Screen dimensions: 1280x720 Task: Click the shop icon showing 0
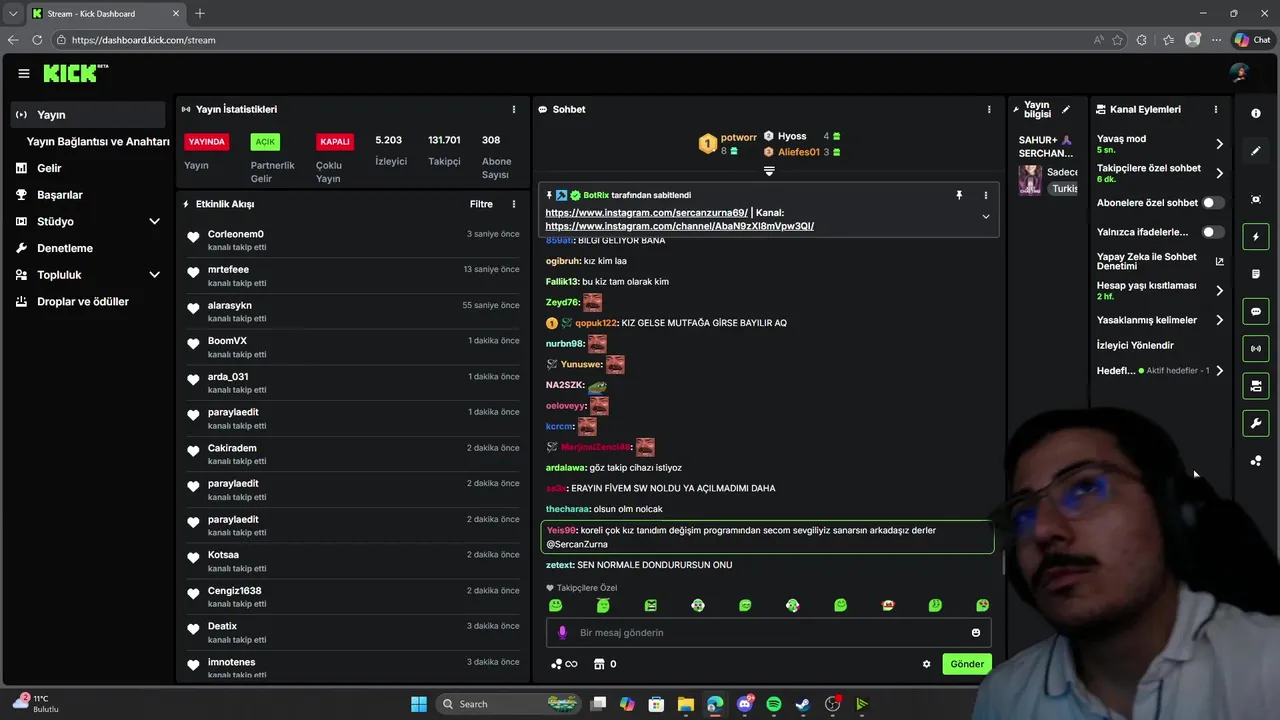(x=605, y=664)
